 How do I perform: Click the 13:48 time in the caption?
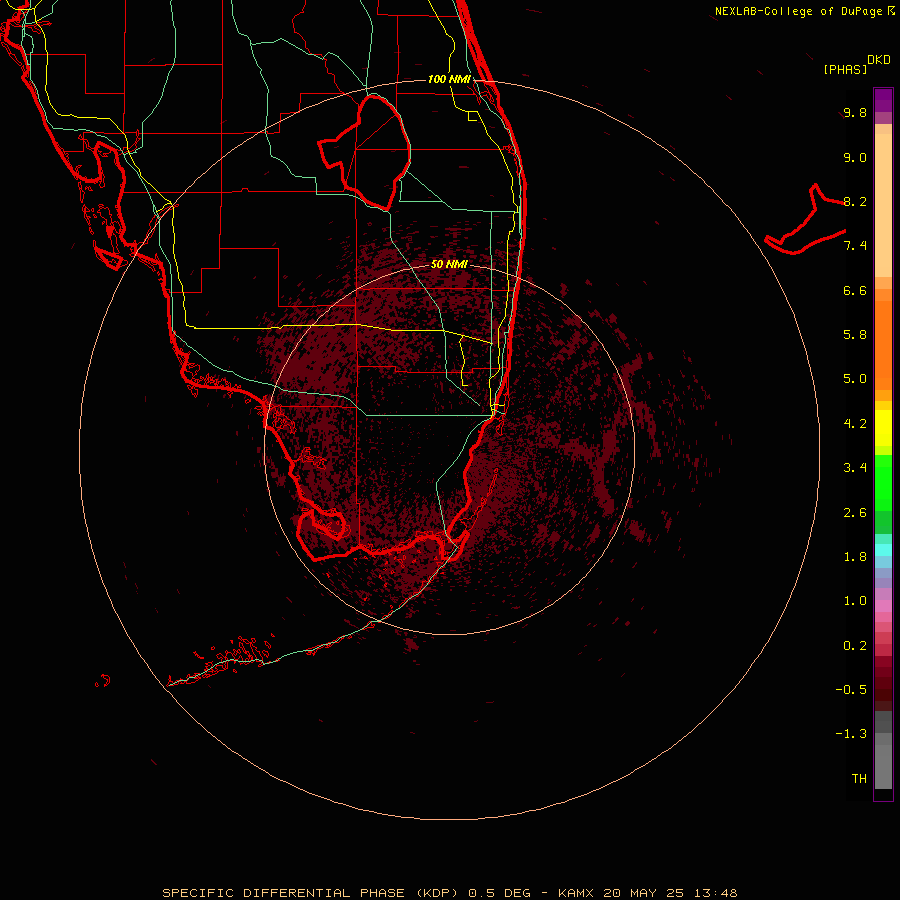coord(715,893)
